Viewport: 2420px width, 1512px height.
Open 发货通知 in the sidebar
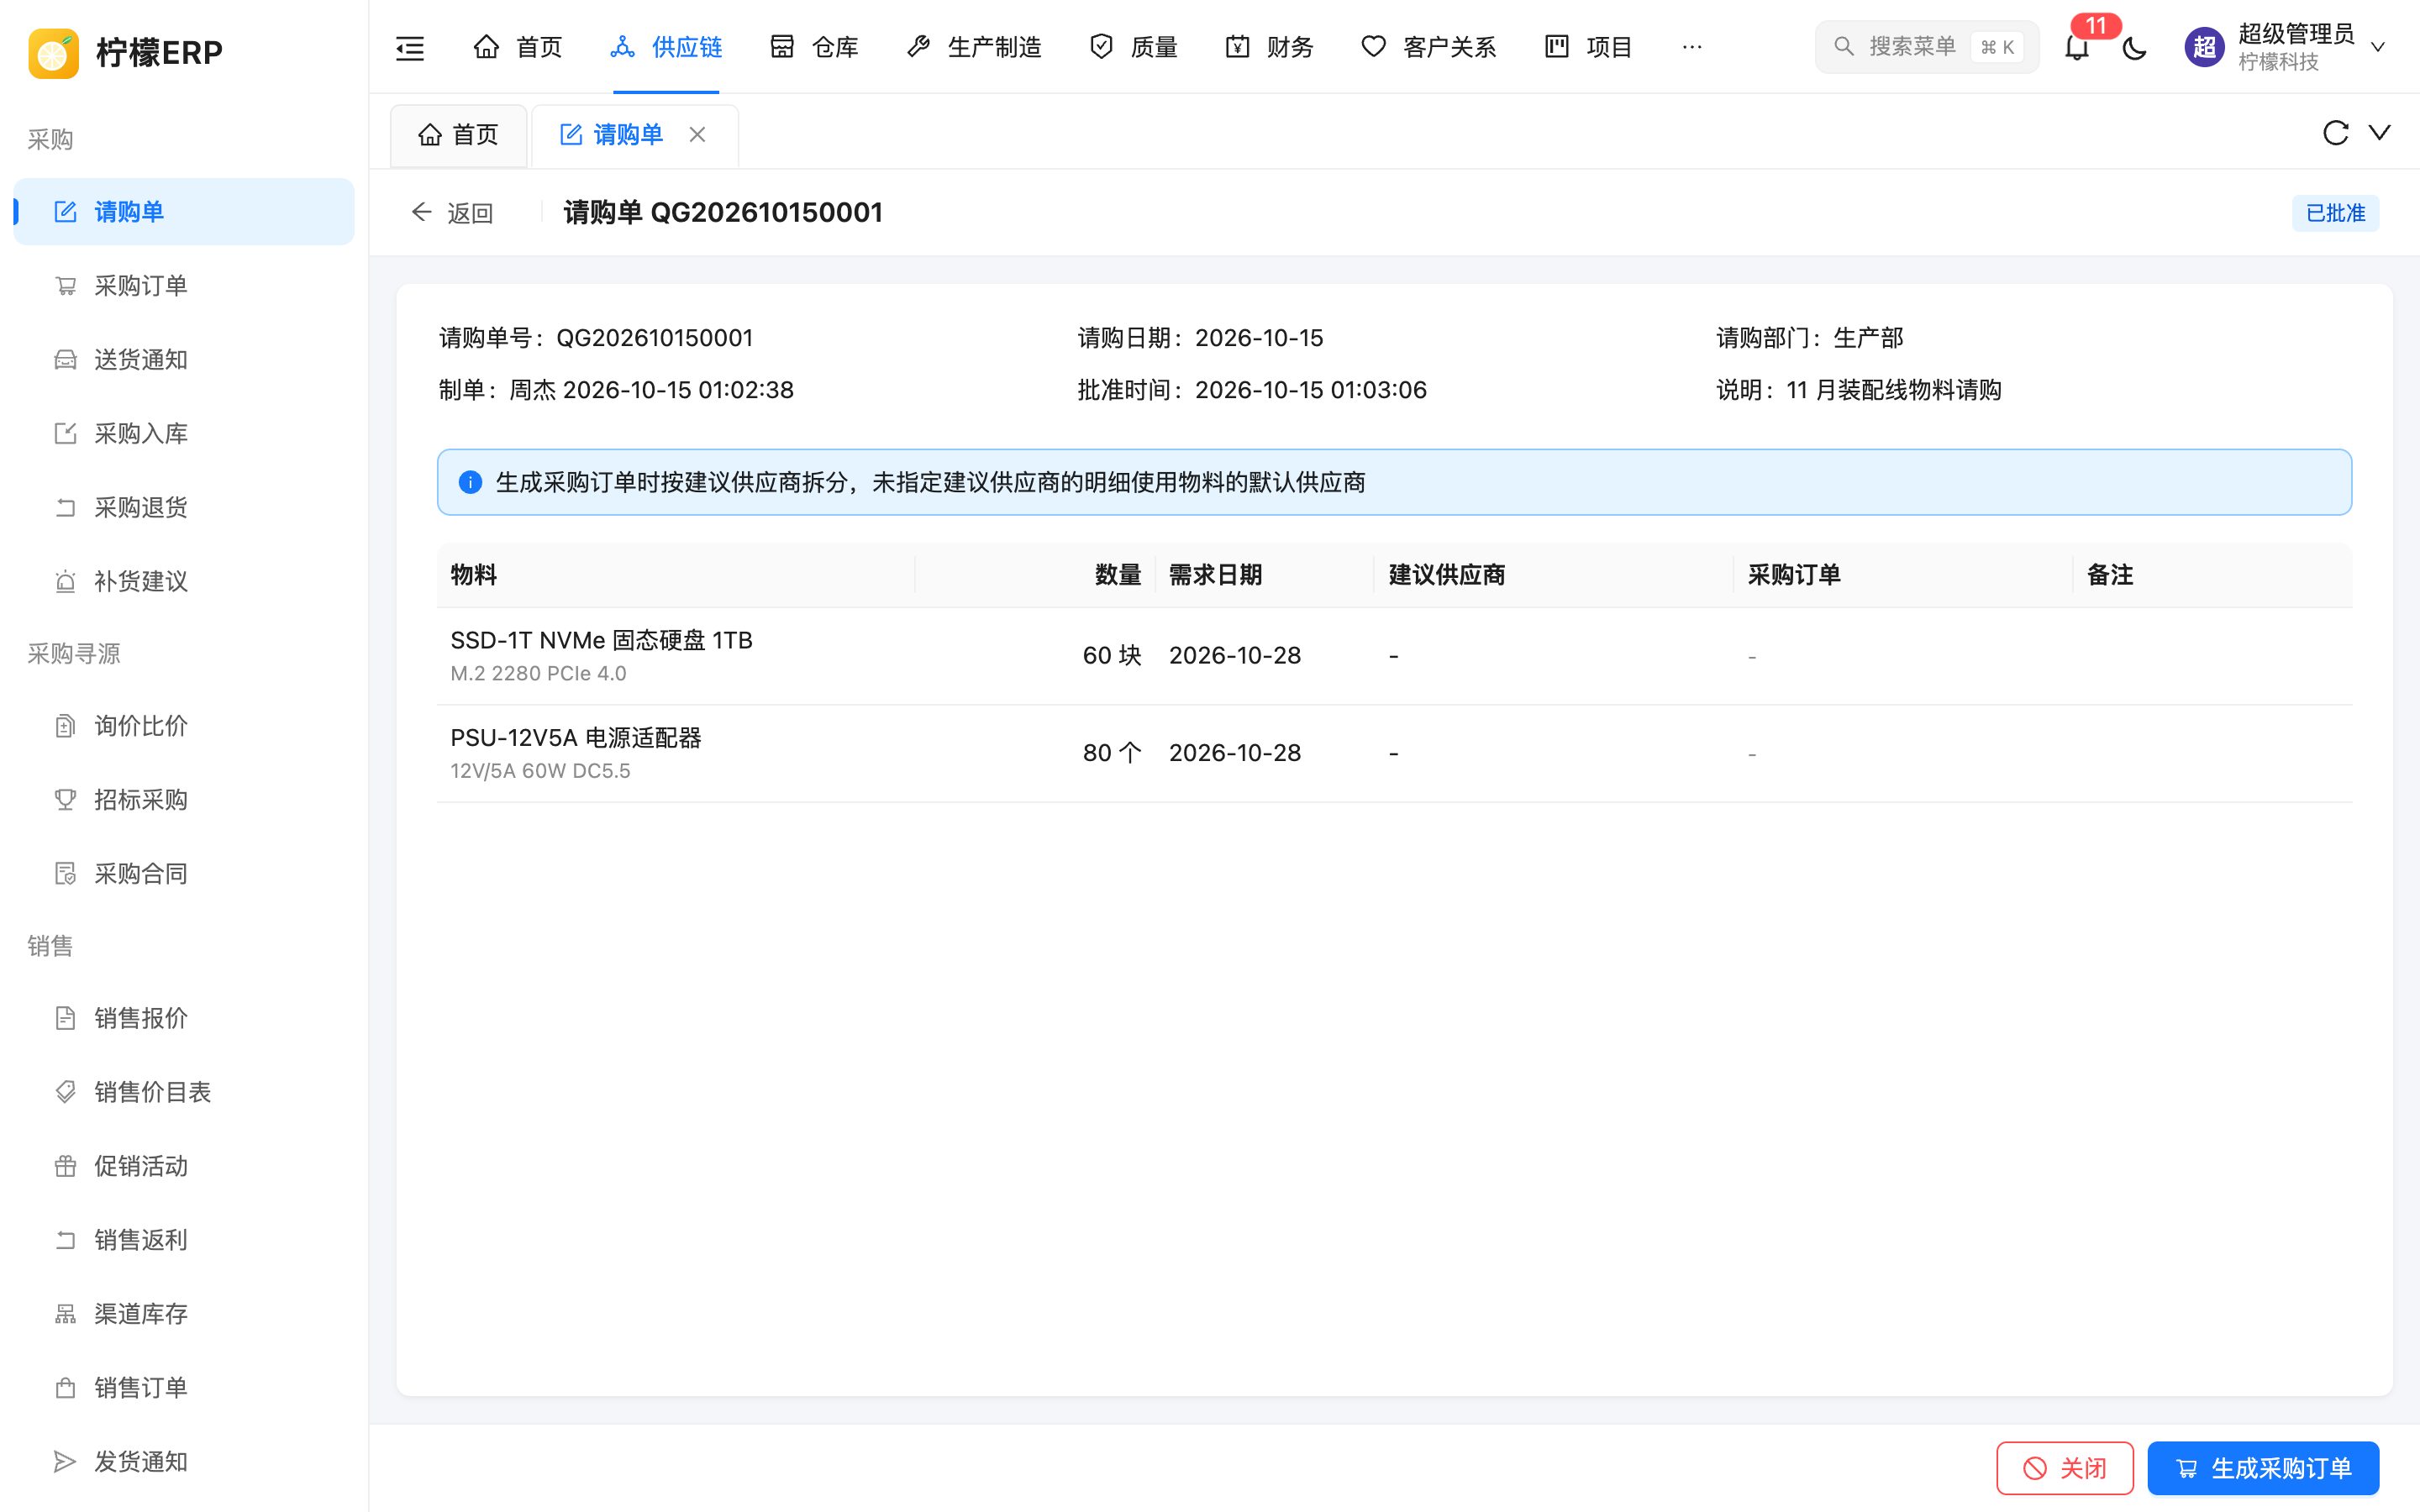[x=184, y=1462]
